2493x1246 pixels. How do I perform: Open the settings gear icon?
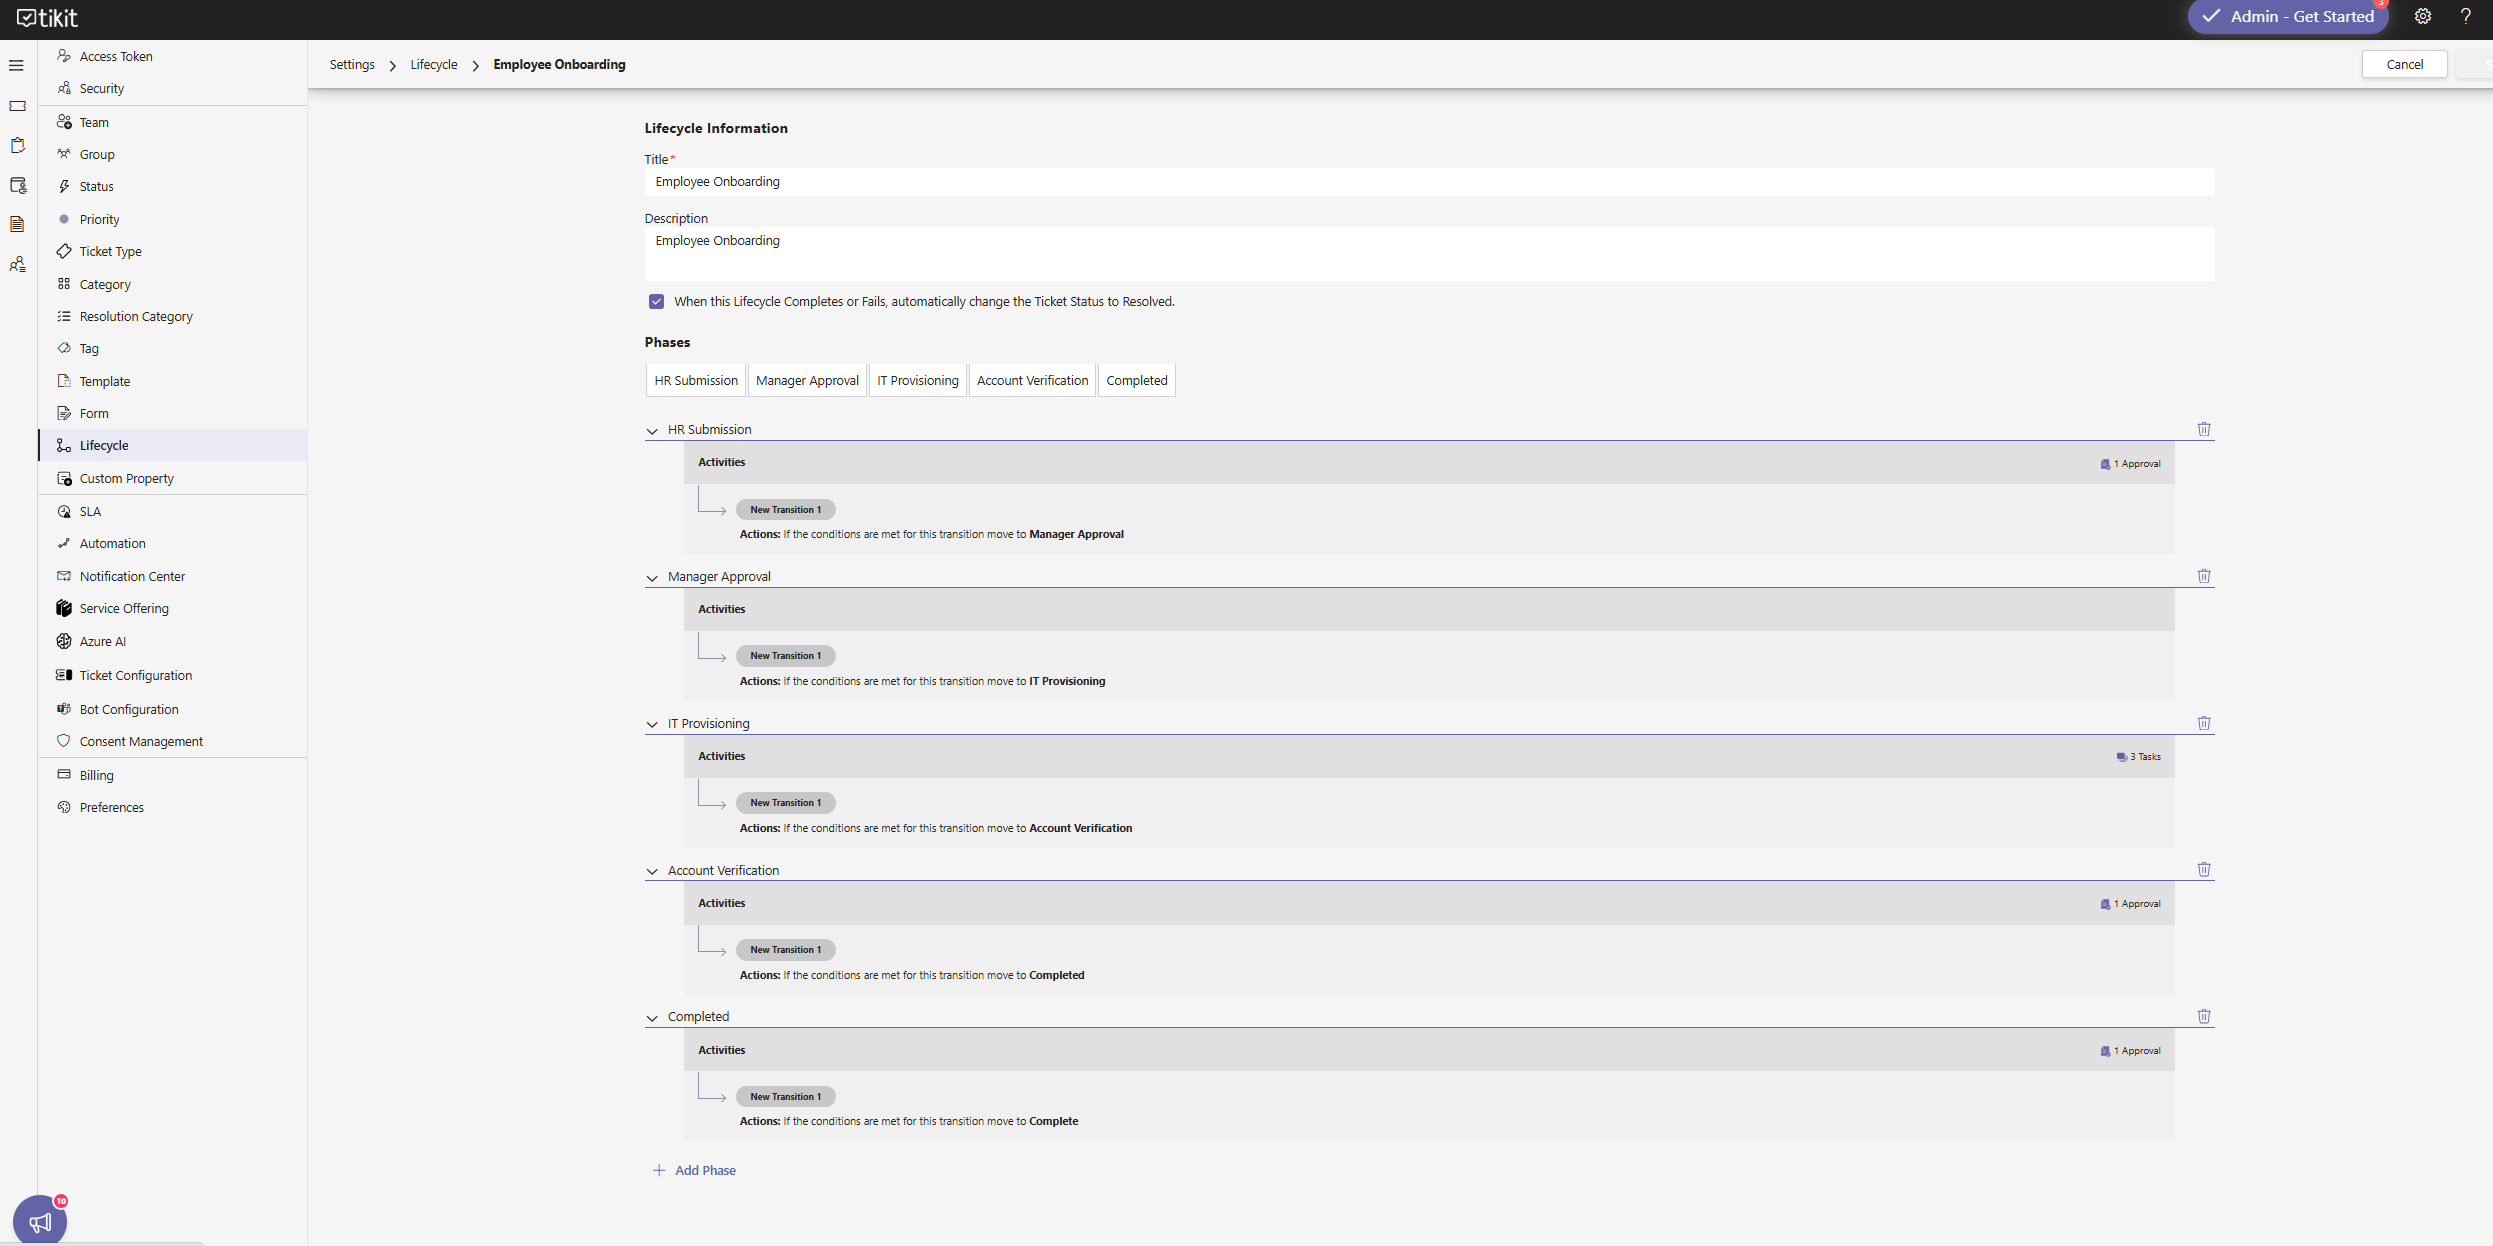2422,16
